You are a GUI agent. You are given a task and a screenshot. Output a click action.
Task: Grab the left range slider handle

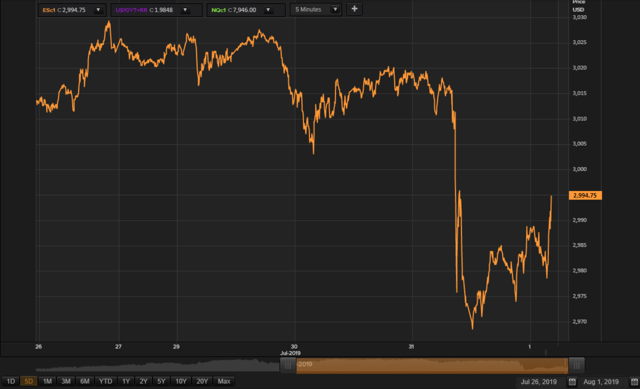(x=288, y=365)
